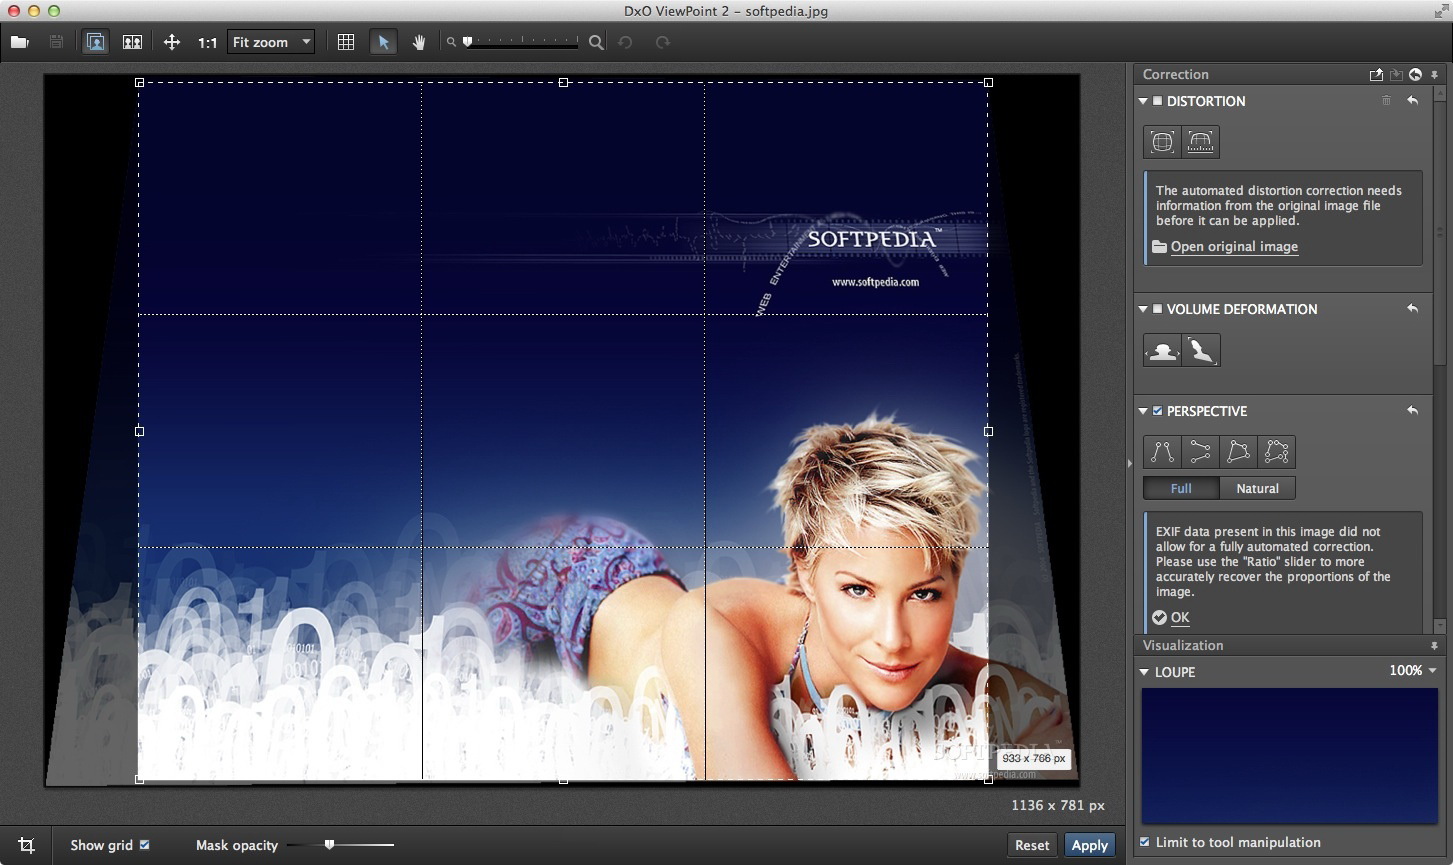Viewport: 1453px width, 865px height.
Task: Switch to side-by-side comparison view
Action: coord(132,42)
